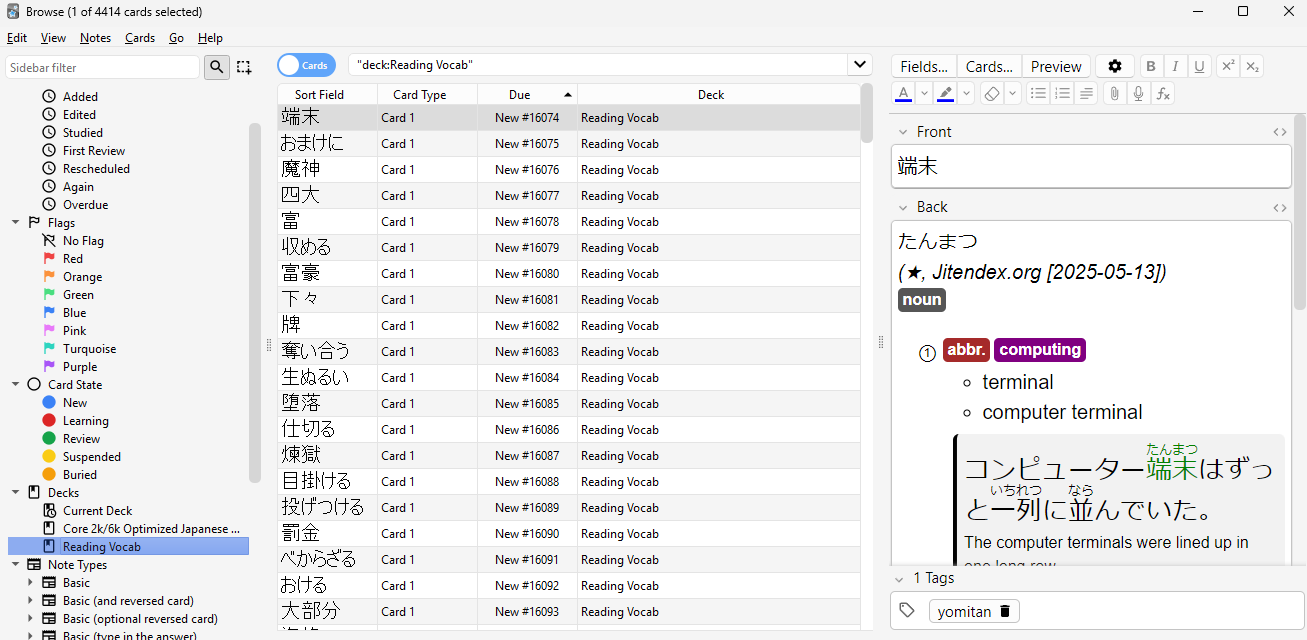This screenshot has height=640, width=1307.
Task: Open the Go menu
Action: [176, 38]
